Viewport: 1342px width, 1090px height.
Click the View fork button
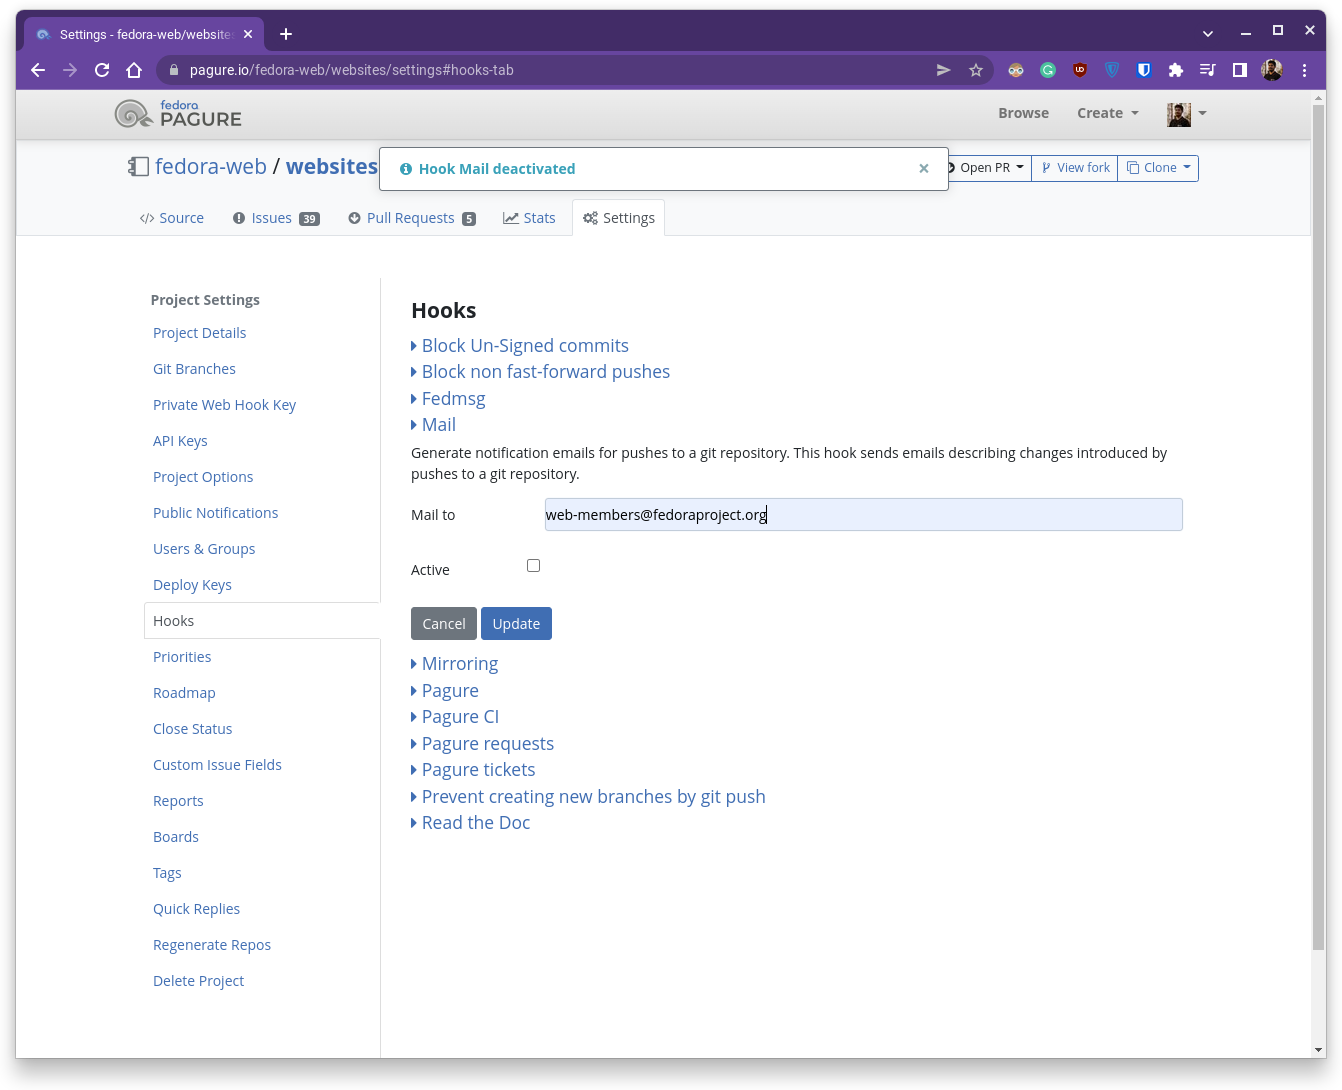click(x=1075, y=168)
